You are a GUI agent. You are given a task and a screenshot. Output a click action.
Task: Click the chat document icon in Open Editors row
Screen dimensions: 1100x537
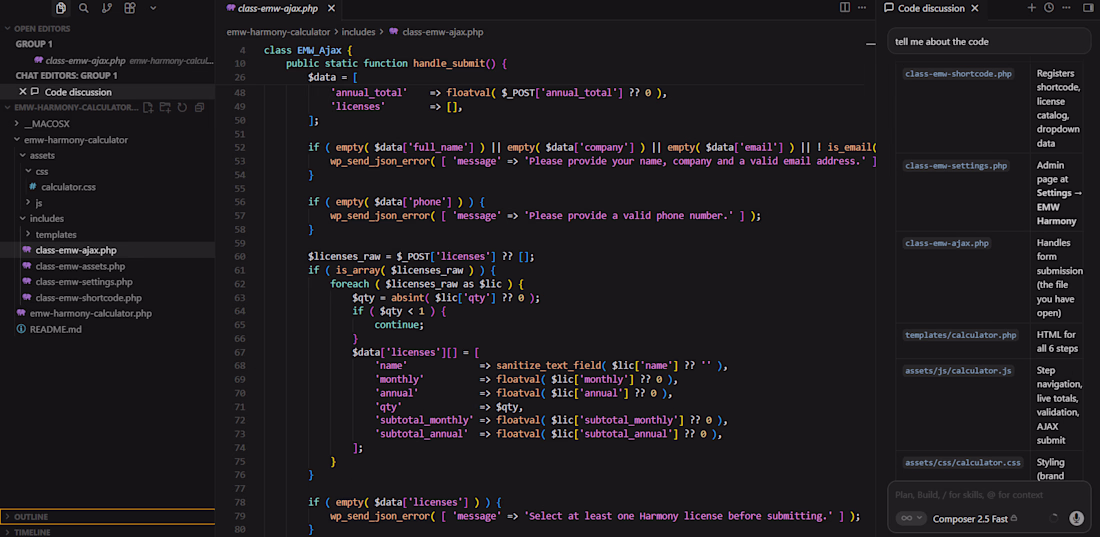coord(34,92)
